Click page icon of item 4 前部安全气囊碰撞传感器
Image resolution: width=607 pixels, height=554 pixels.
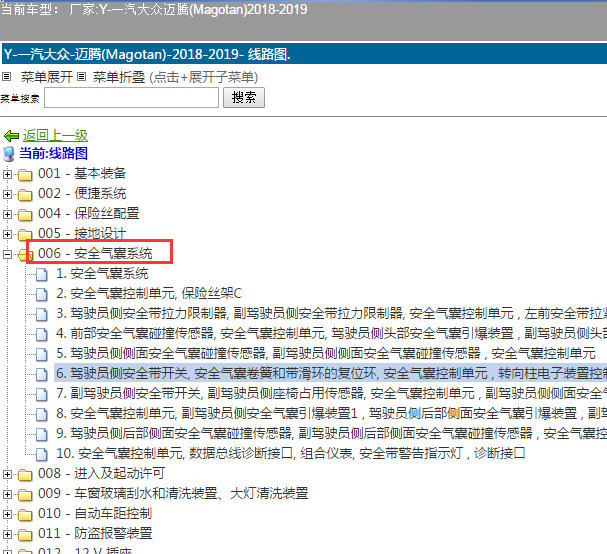[42, 334]
